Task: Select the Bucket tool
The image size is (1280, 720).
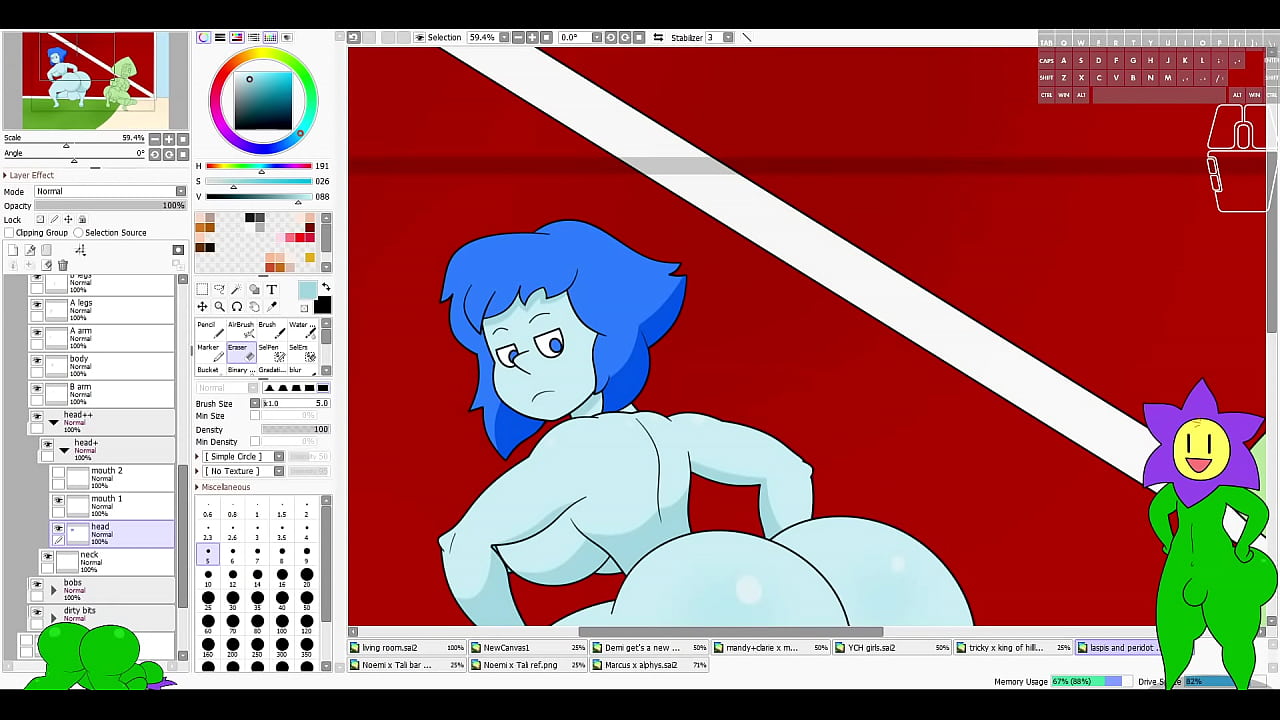Action: point(209,370)
